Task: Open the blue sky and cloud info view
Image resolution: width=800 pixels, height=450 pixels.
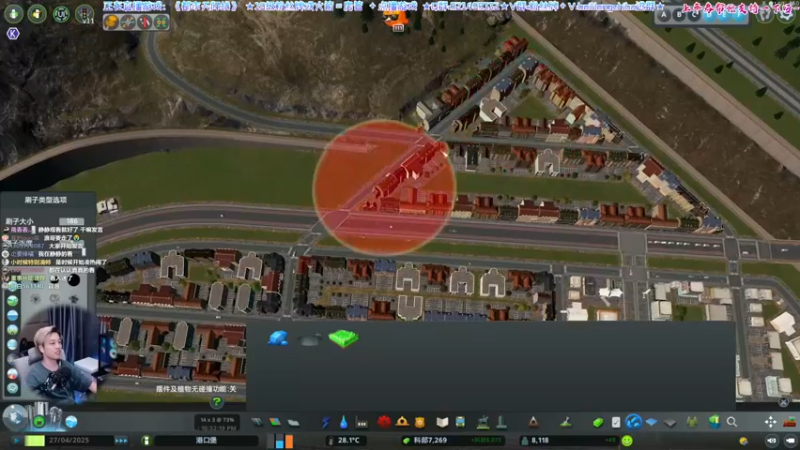Action: coord(71,422)
